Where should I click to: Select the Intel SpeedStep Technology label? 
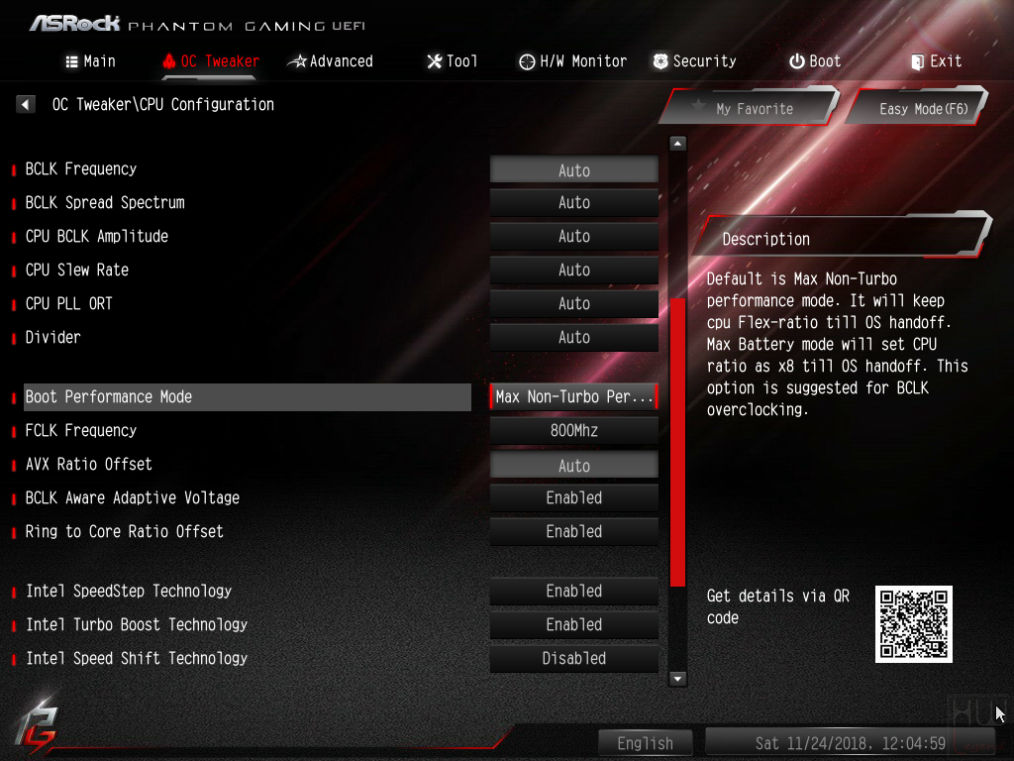129,590
